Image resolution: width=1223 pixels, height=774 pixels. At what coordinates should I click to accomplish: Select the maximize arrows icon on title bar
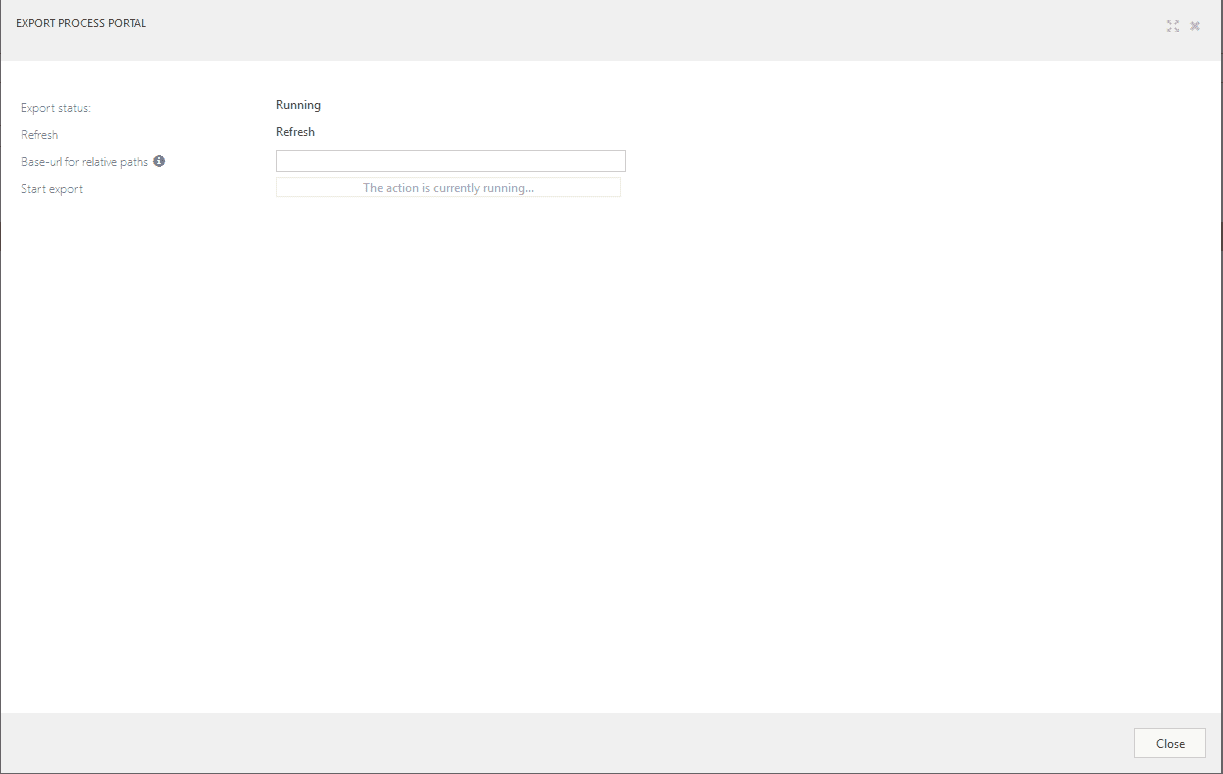(x=1172, y=26)
